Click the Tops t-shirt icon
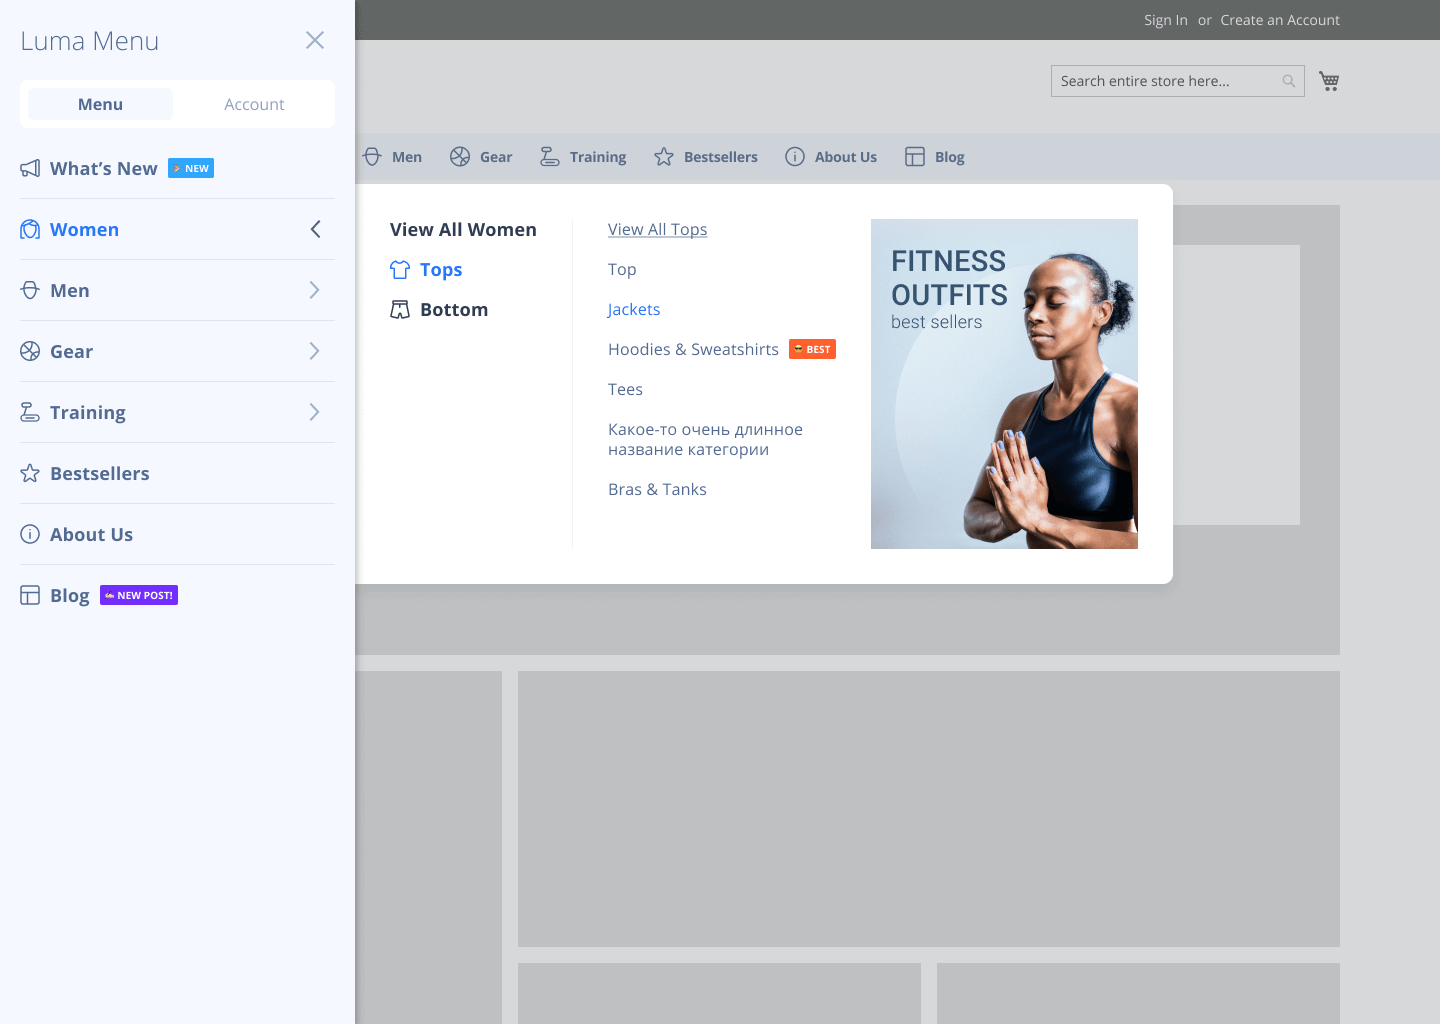 click(400, 270)
